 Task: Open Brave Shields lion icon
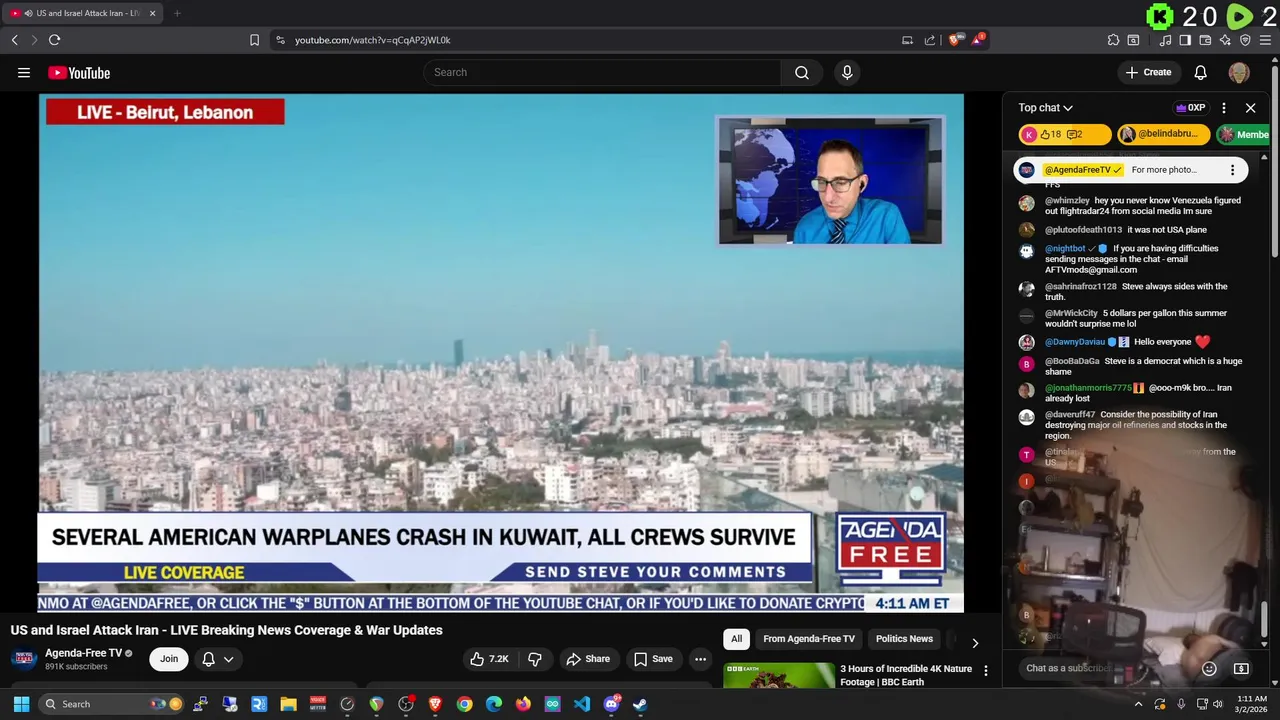955,40
